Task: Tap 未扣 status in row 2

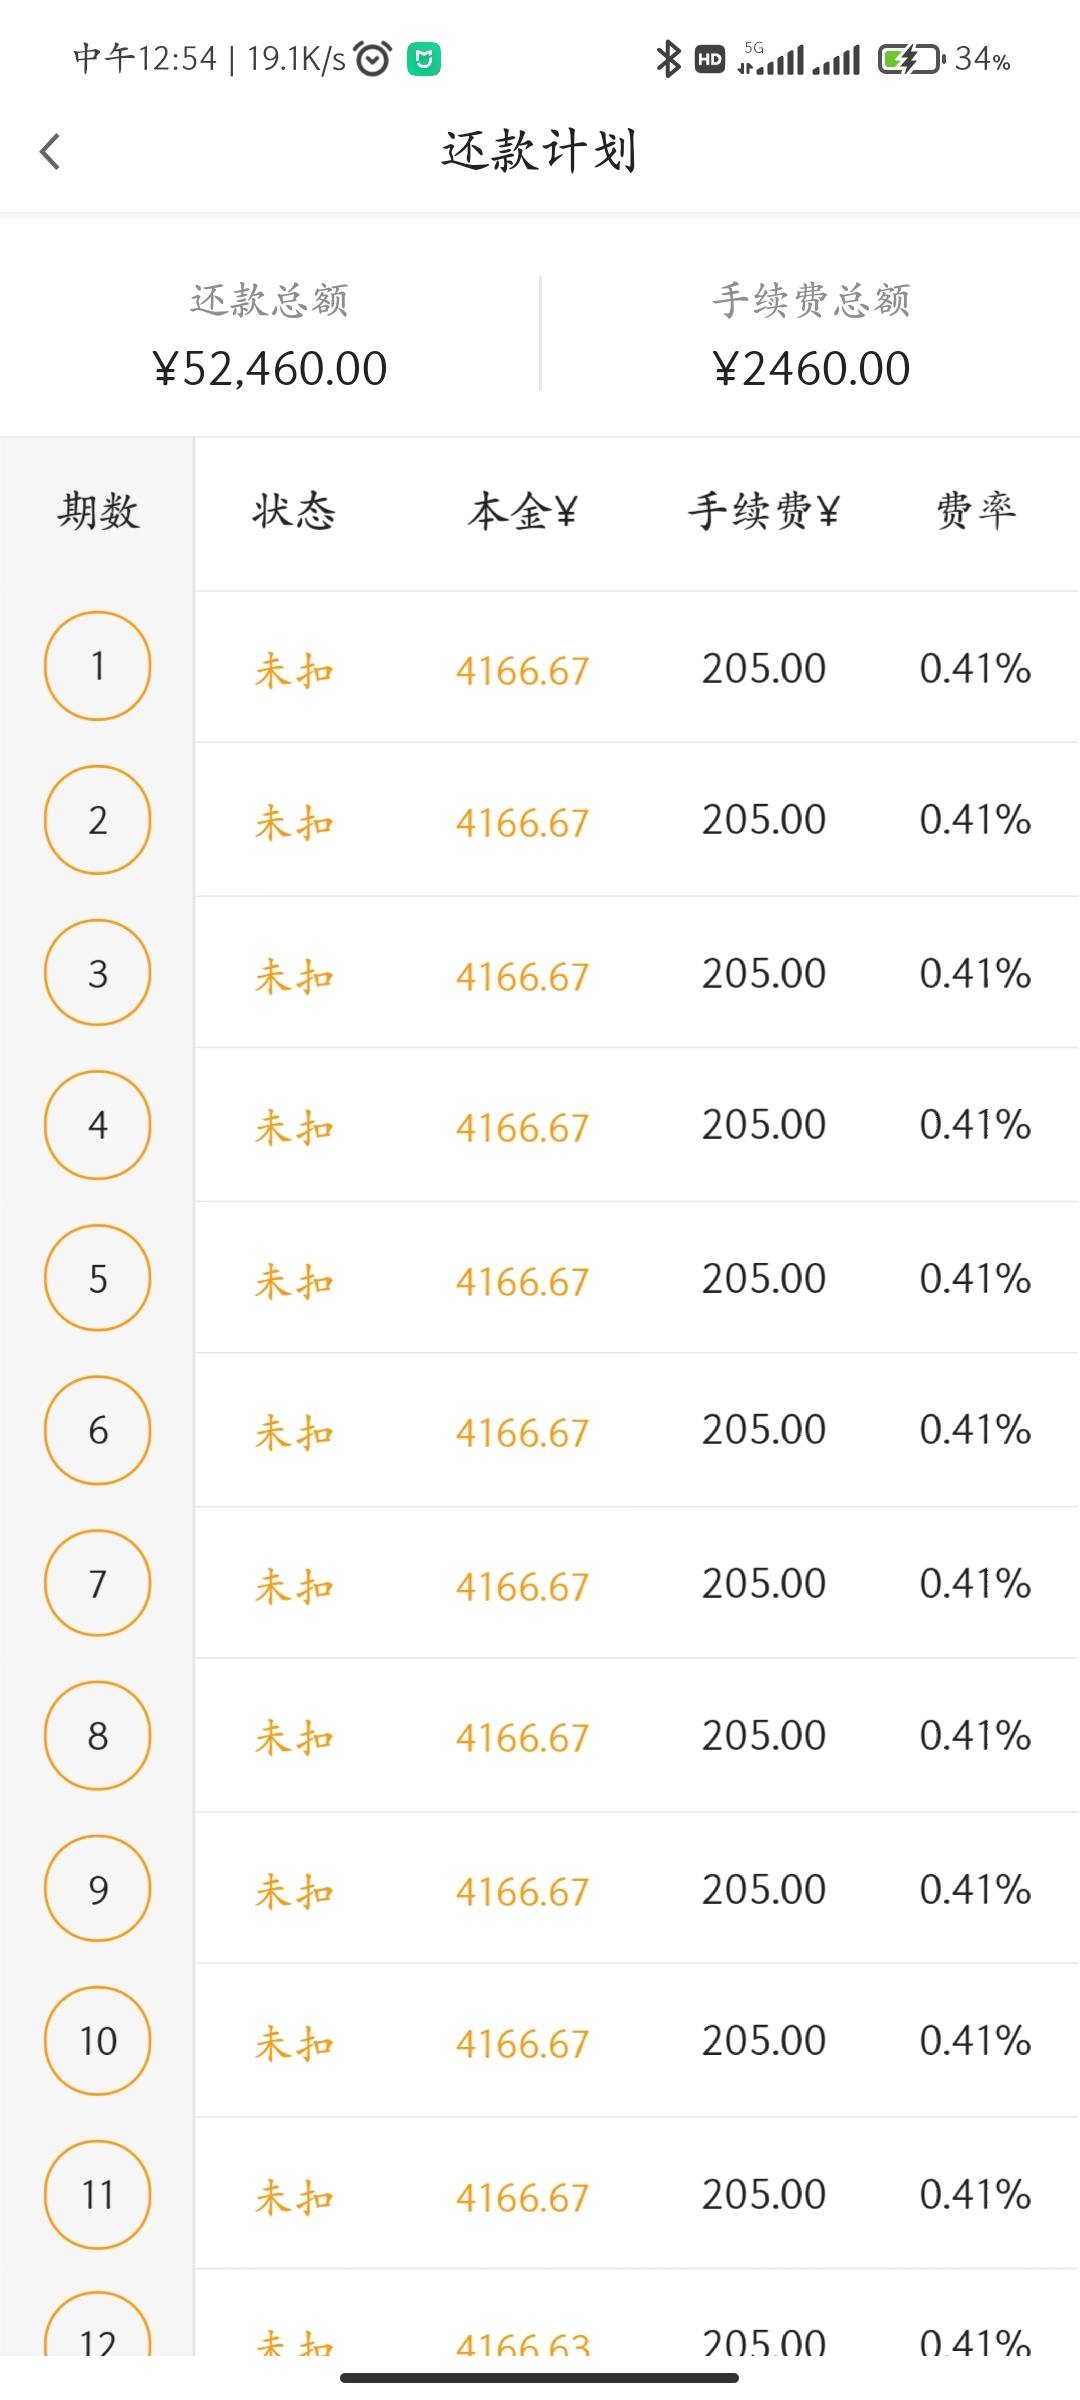Action: (294, 823)
